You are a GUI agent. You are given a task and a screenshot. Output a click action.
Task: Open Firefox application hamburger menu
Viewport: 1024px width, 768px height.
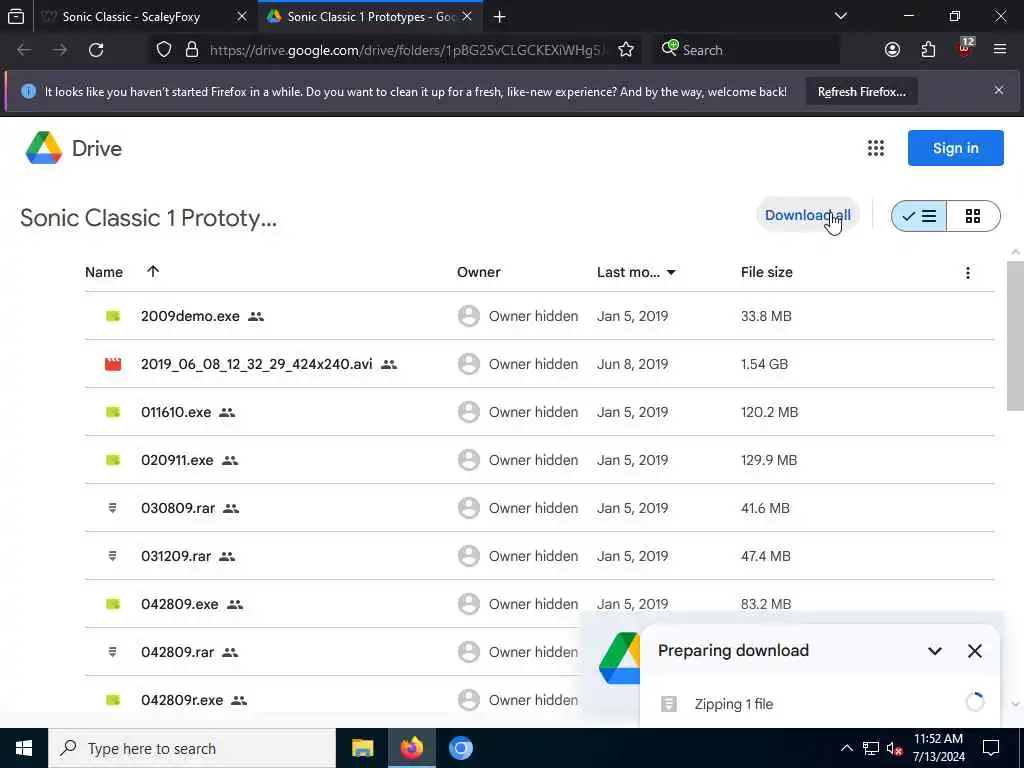coord(999,50)
